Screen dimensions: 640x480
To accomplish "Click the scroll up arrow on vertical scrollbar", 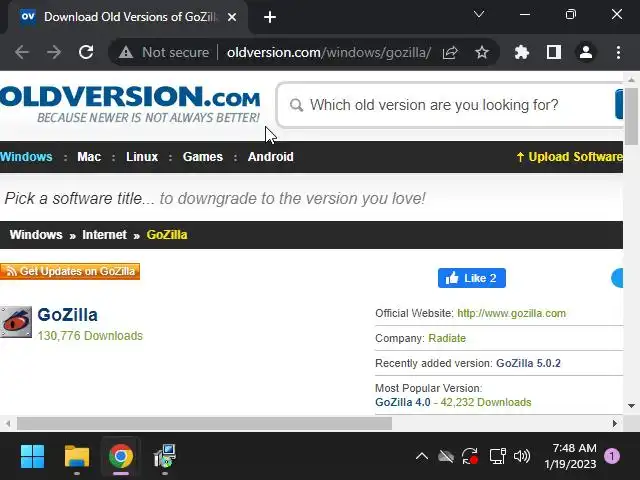I will 631,80.
